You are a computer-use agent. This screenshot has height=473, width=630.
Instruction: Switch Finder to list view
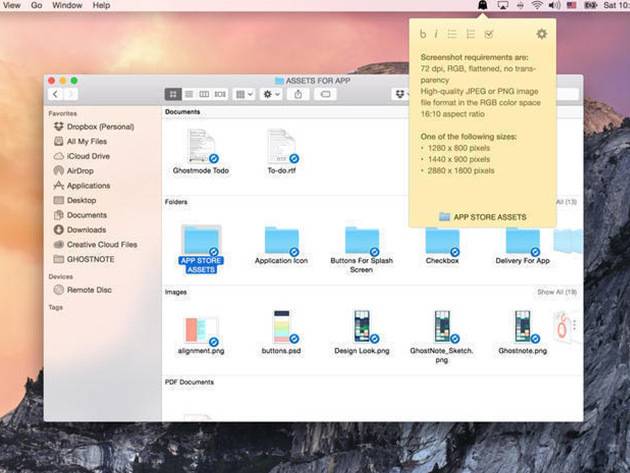(x=188, y=94)
